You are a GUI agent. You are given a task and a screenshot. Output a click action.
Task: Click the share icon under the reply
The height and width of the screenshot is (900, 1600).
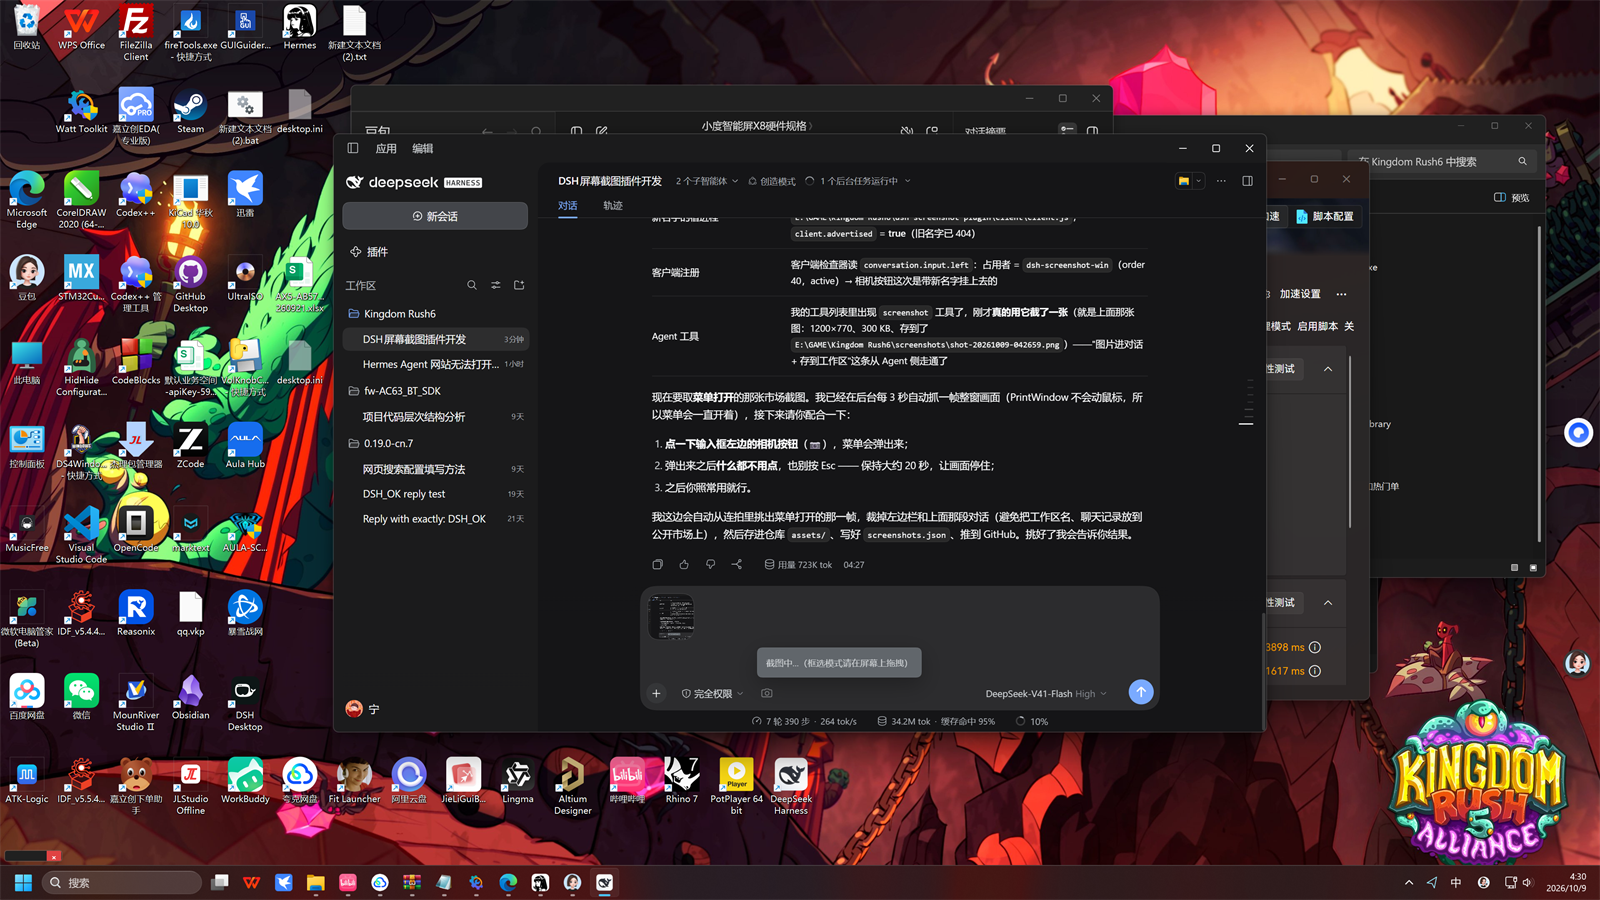(737, 564)
